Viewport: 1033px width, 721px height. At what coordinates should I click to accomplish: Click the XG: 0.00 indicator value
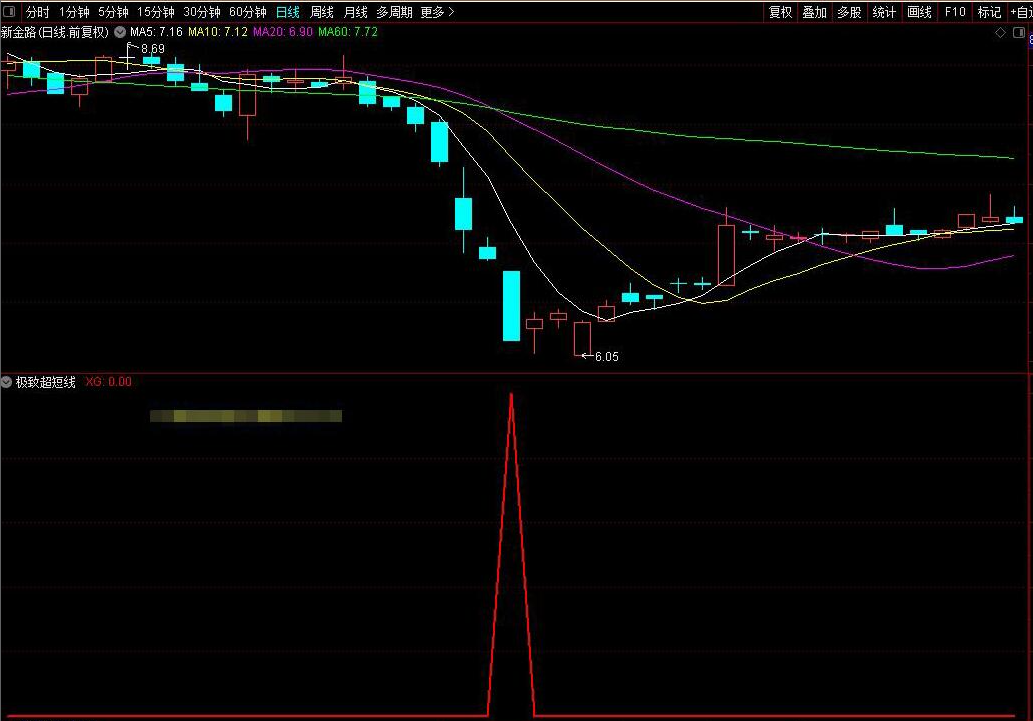pos(109,382)
